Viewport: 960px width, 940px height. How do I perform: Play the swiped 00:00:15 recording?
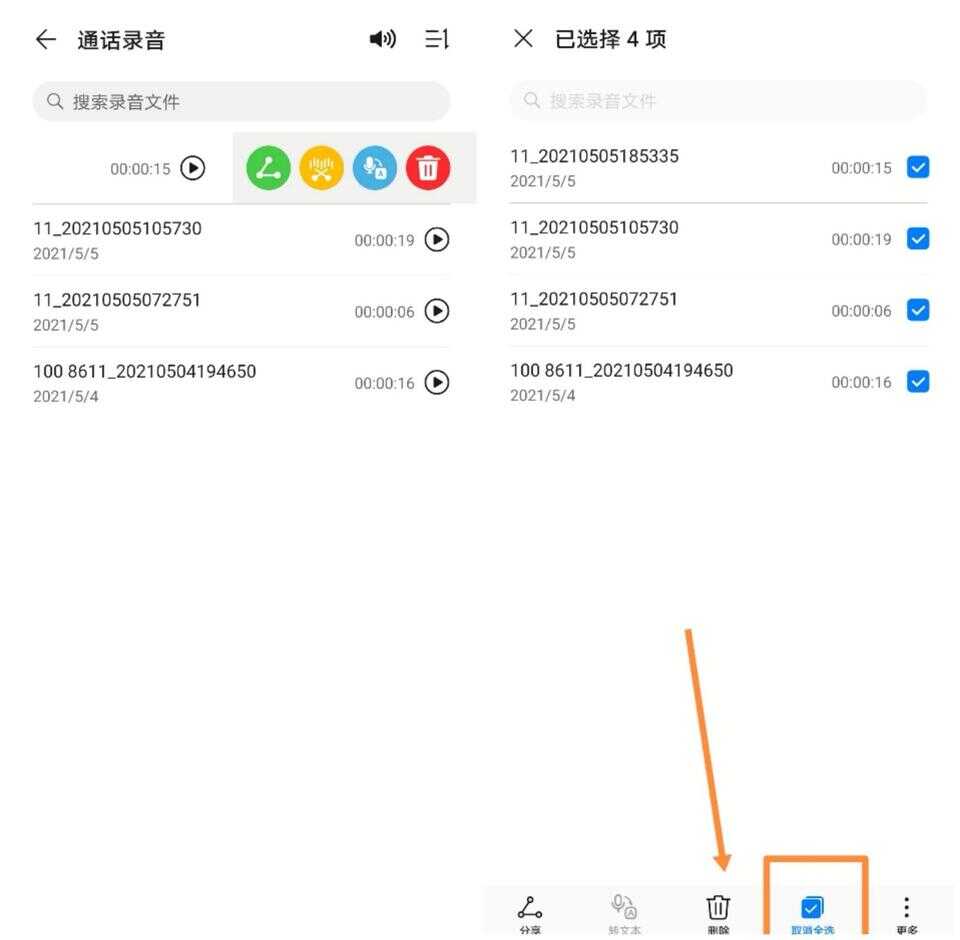coord(193,168)
